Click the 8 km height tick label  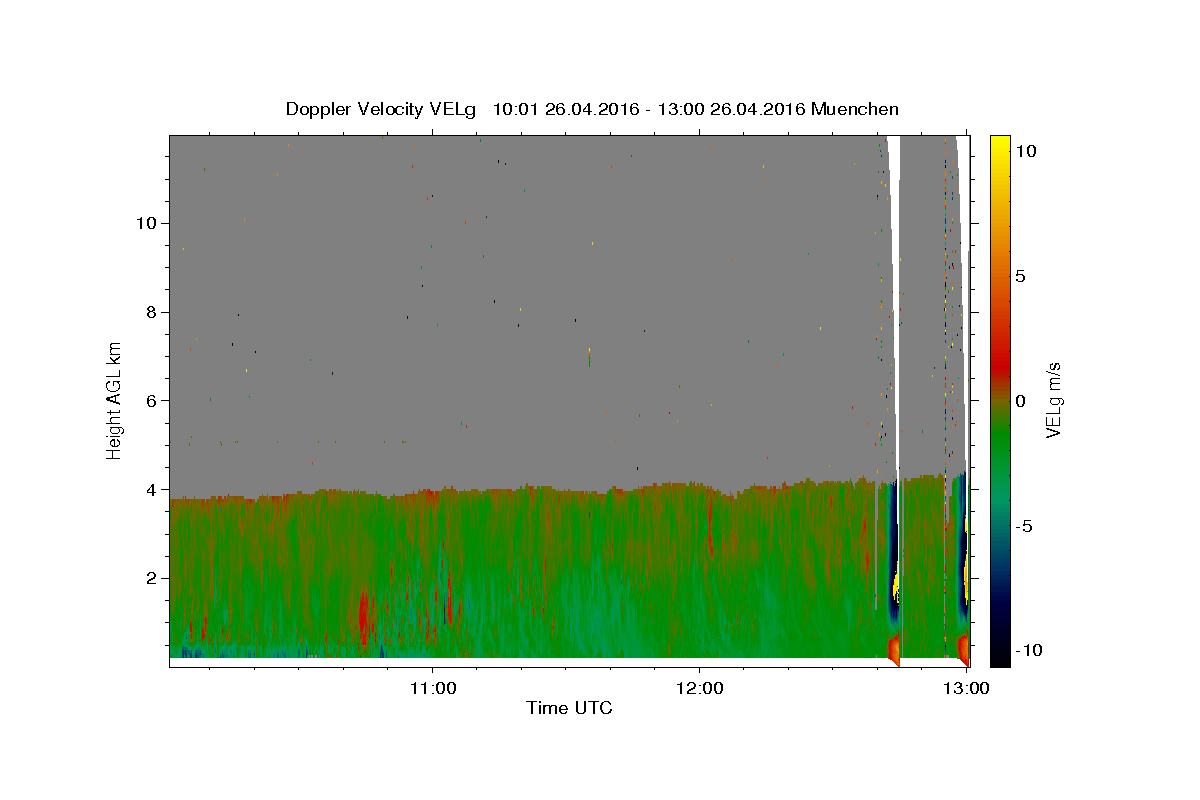152,312
